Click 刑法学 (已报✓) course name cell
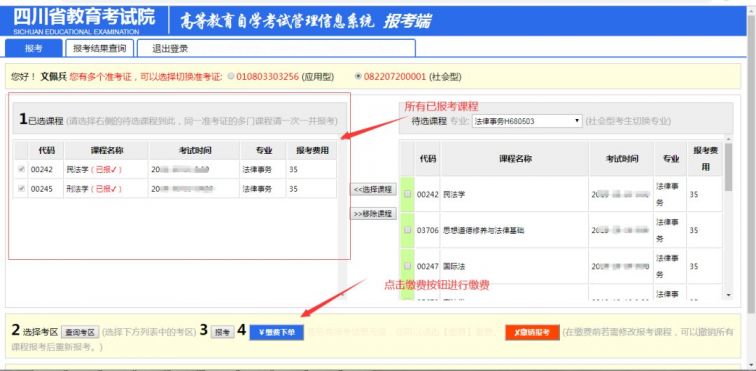This screenshot has width=756, height=371. pyautogui.click(x=106, y=189)
